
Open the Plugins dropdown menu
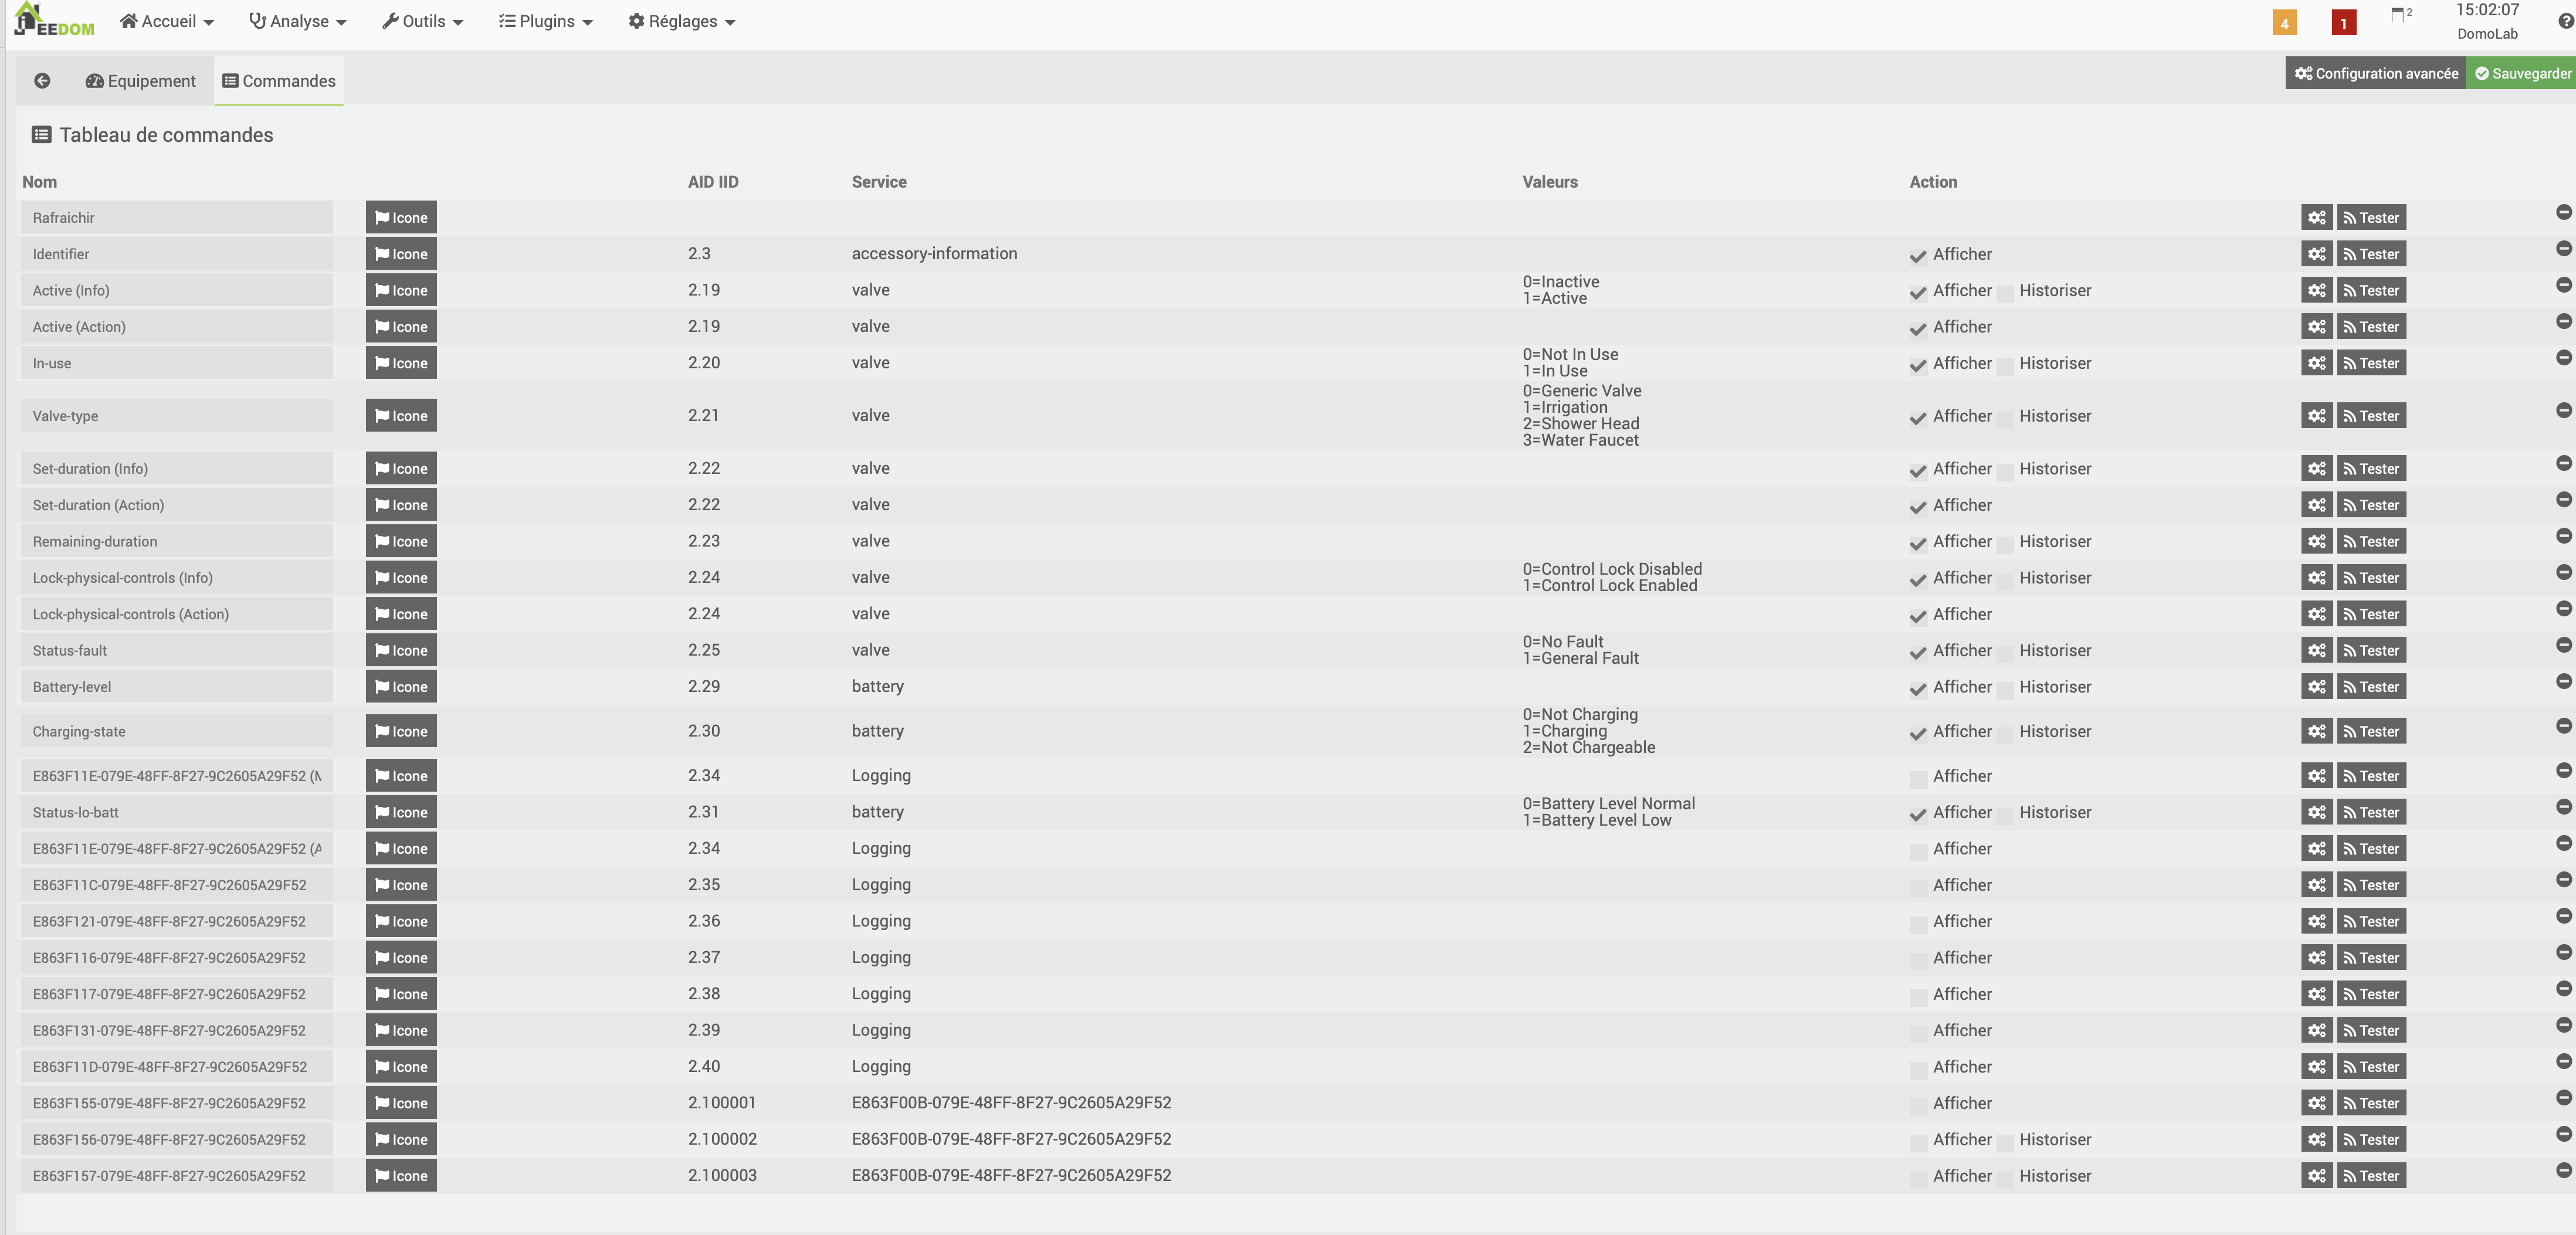pos(546,21)
